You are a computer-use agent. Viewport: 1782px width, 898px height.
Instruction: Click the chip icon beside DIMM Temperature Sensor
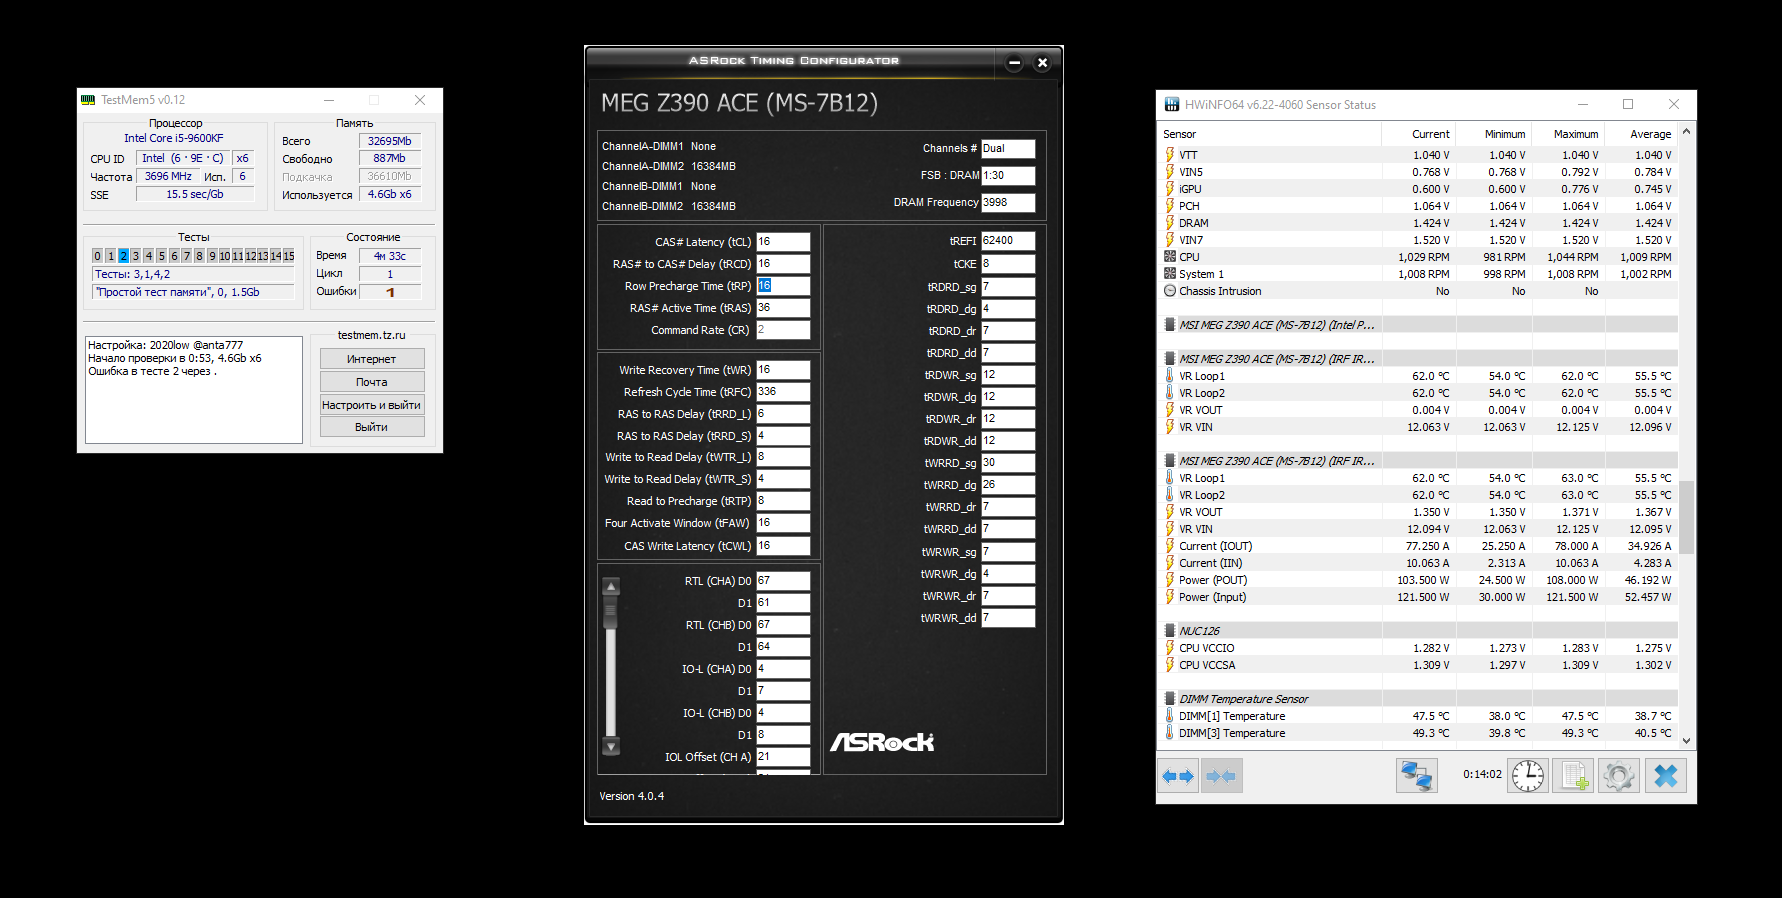coord(1170,699)
